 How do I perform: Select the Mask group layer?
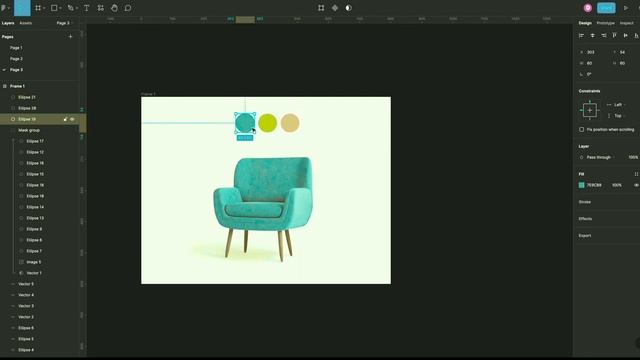pos(29,130)
